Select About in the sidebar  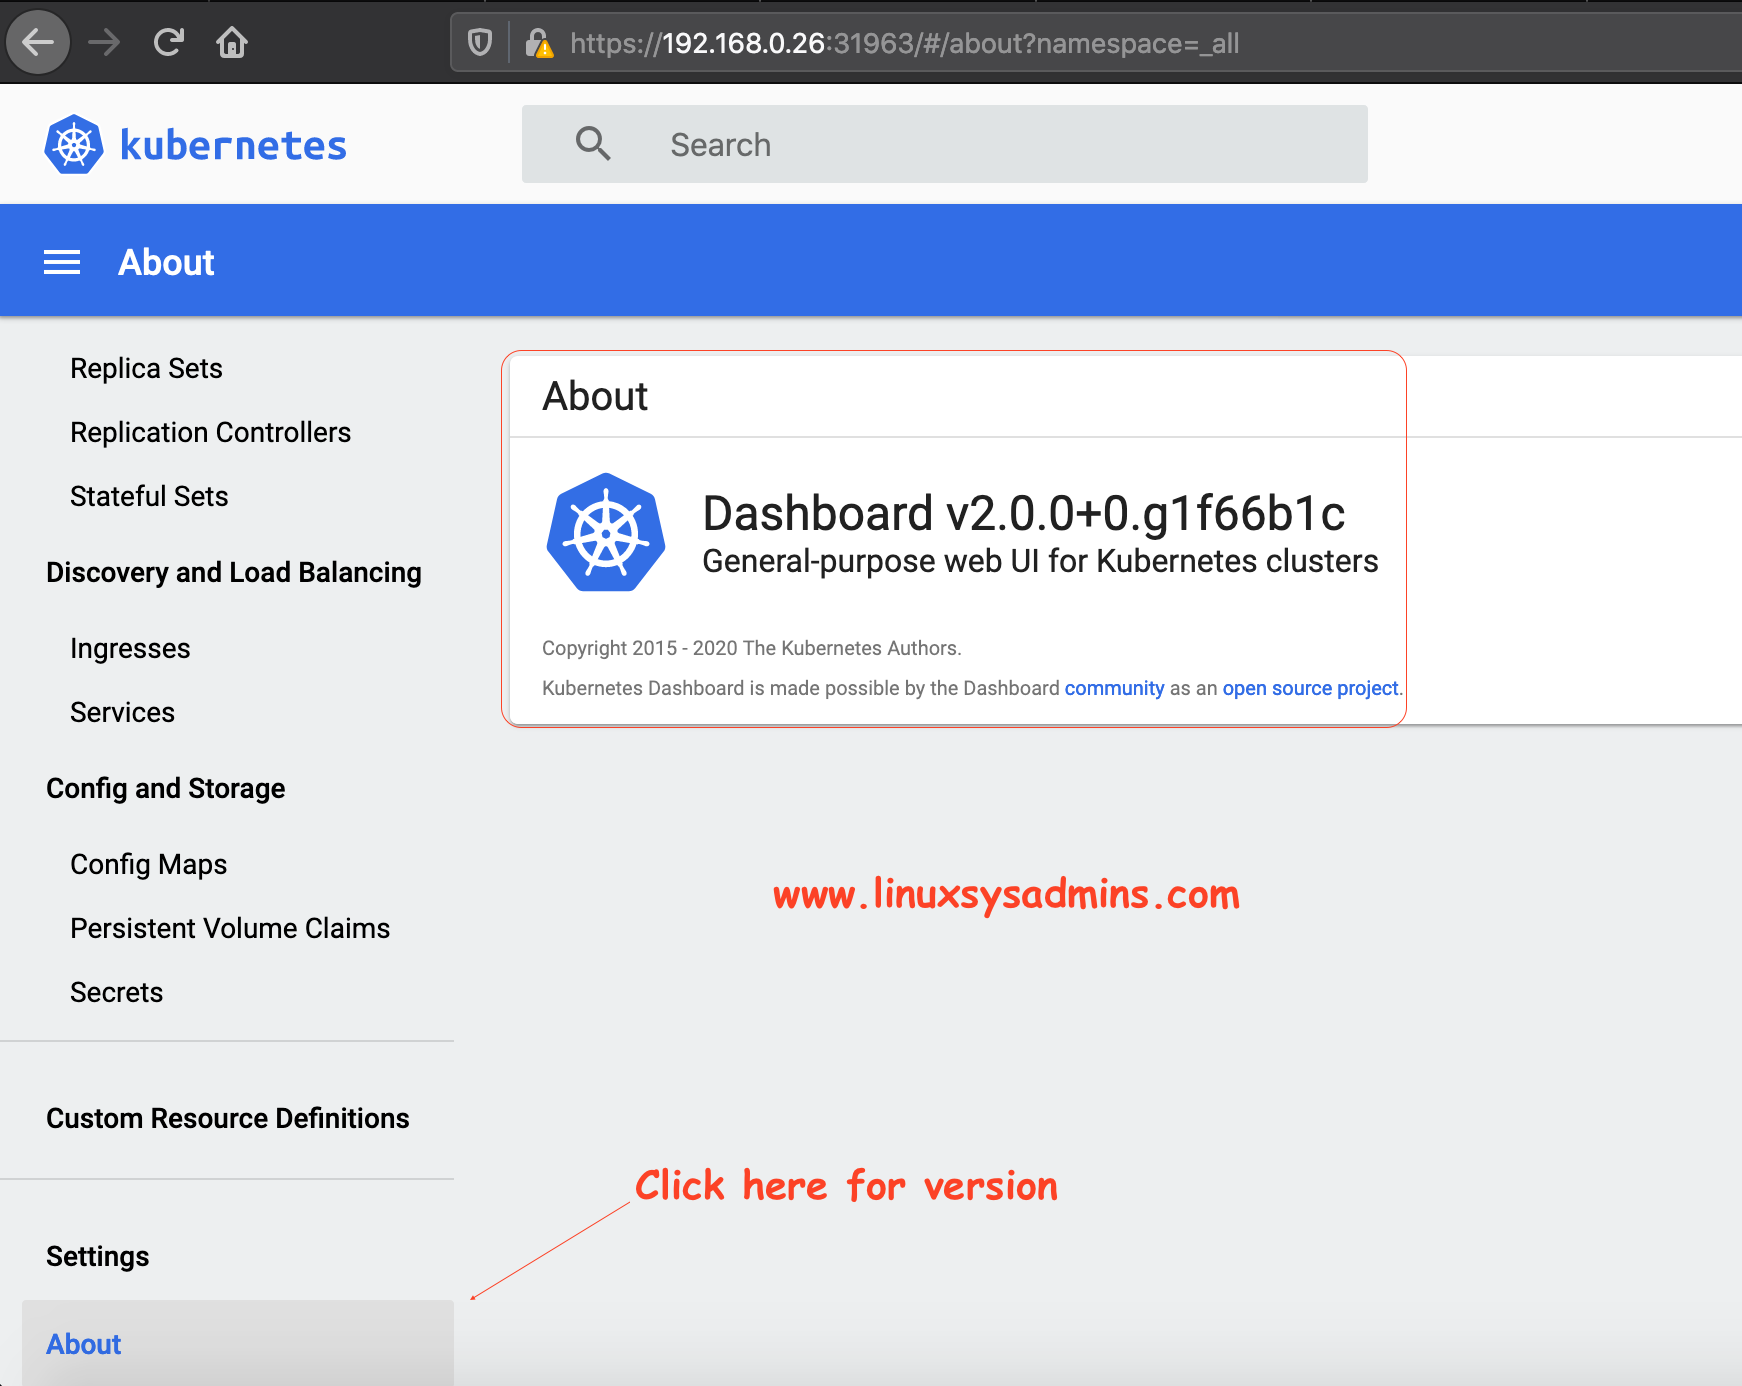pyautogui.click(x=83, y=1344)
